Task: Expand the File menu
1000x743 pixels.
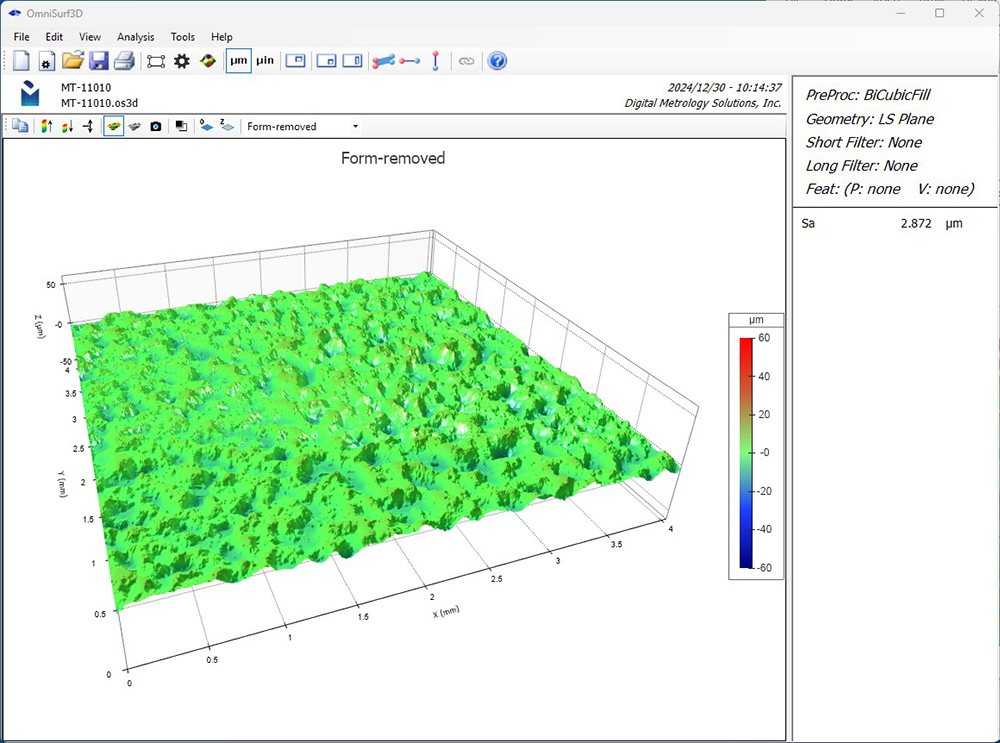Action: (22, 37)
